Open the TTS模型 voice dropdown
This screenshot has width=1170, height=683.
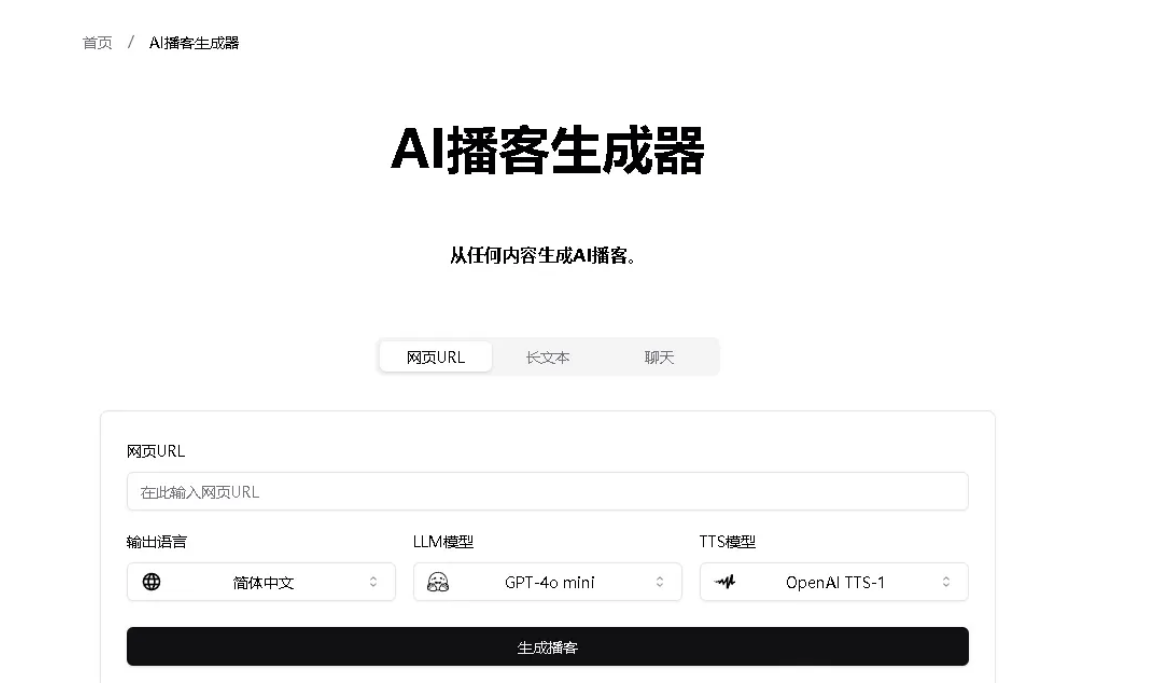[833, 581]
